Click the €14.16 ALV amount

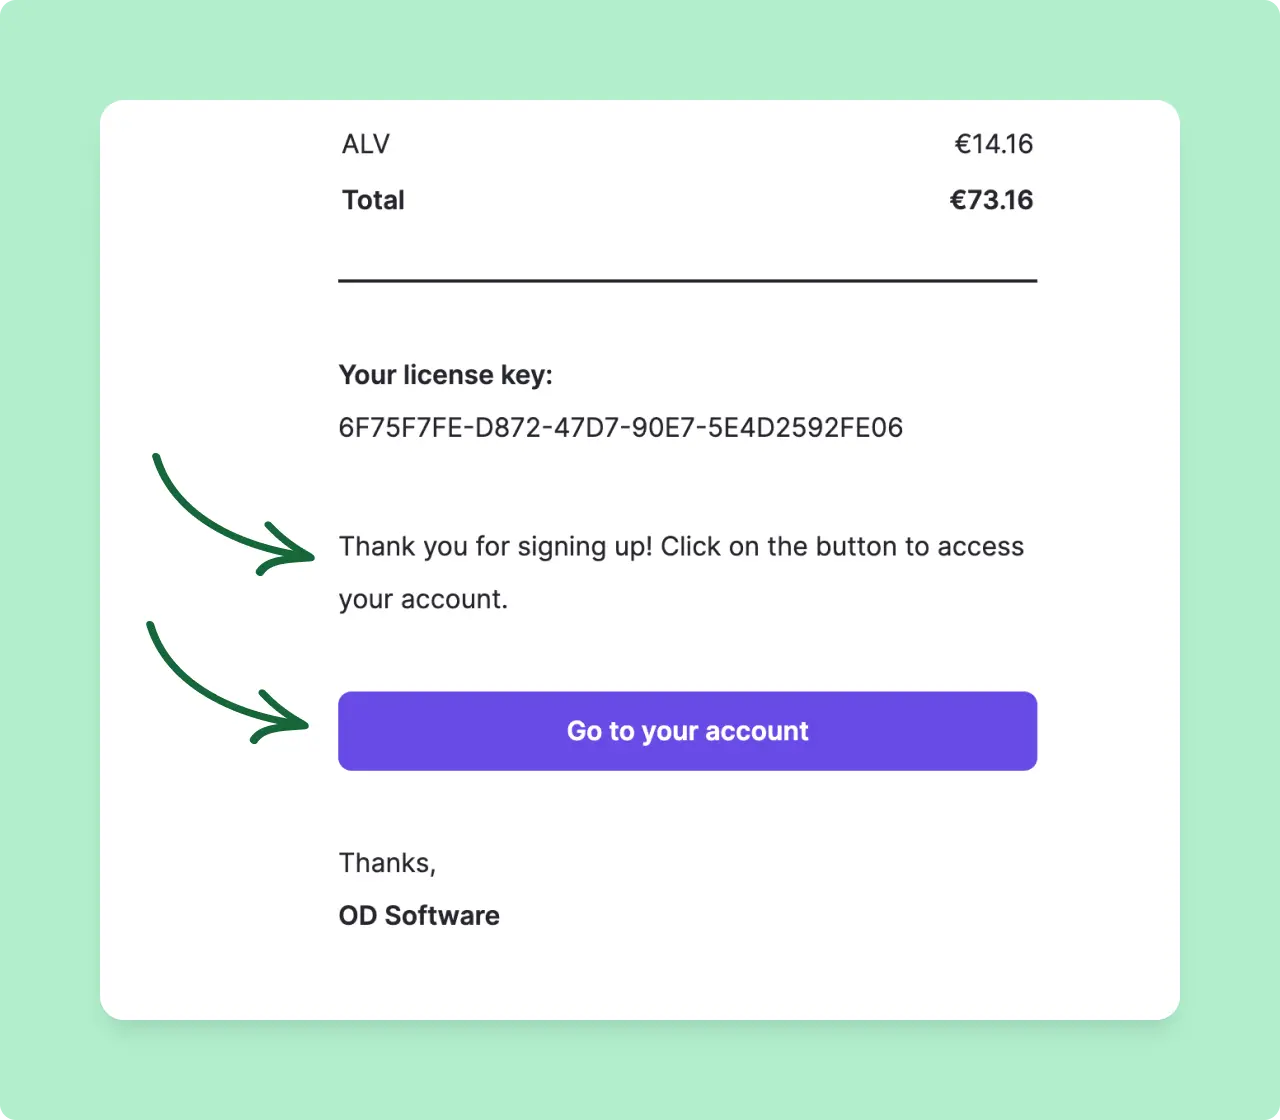point(995,143)
